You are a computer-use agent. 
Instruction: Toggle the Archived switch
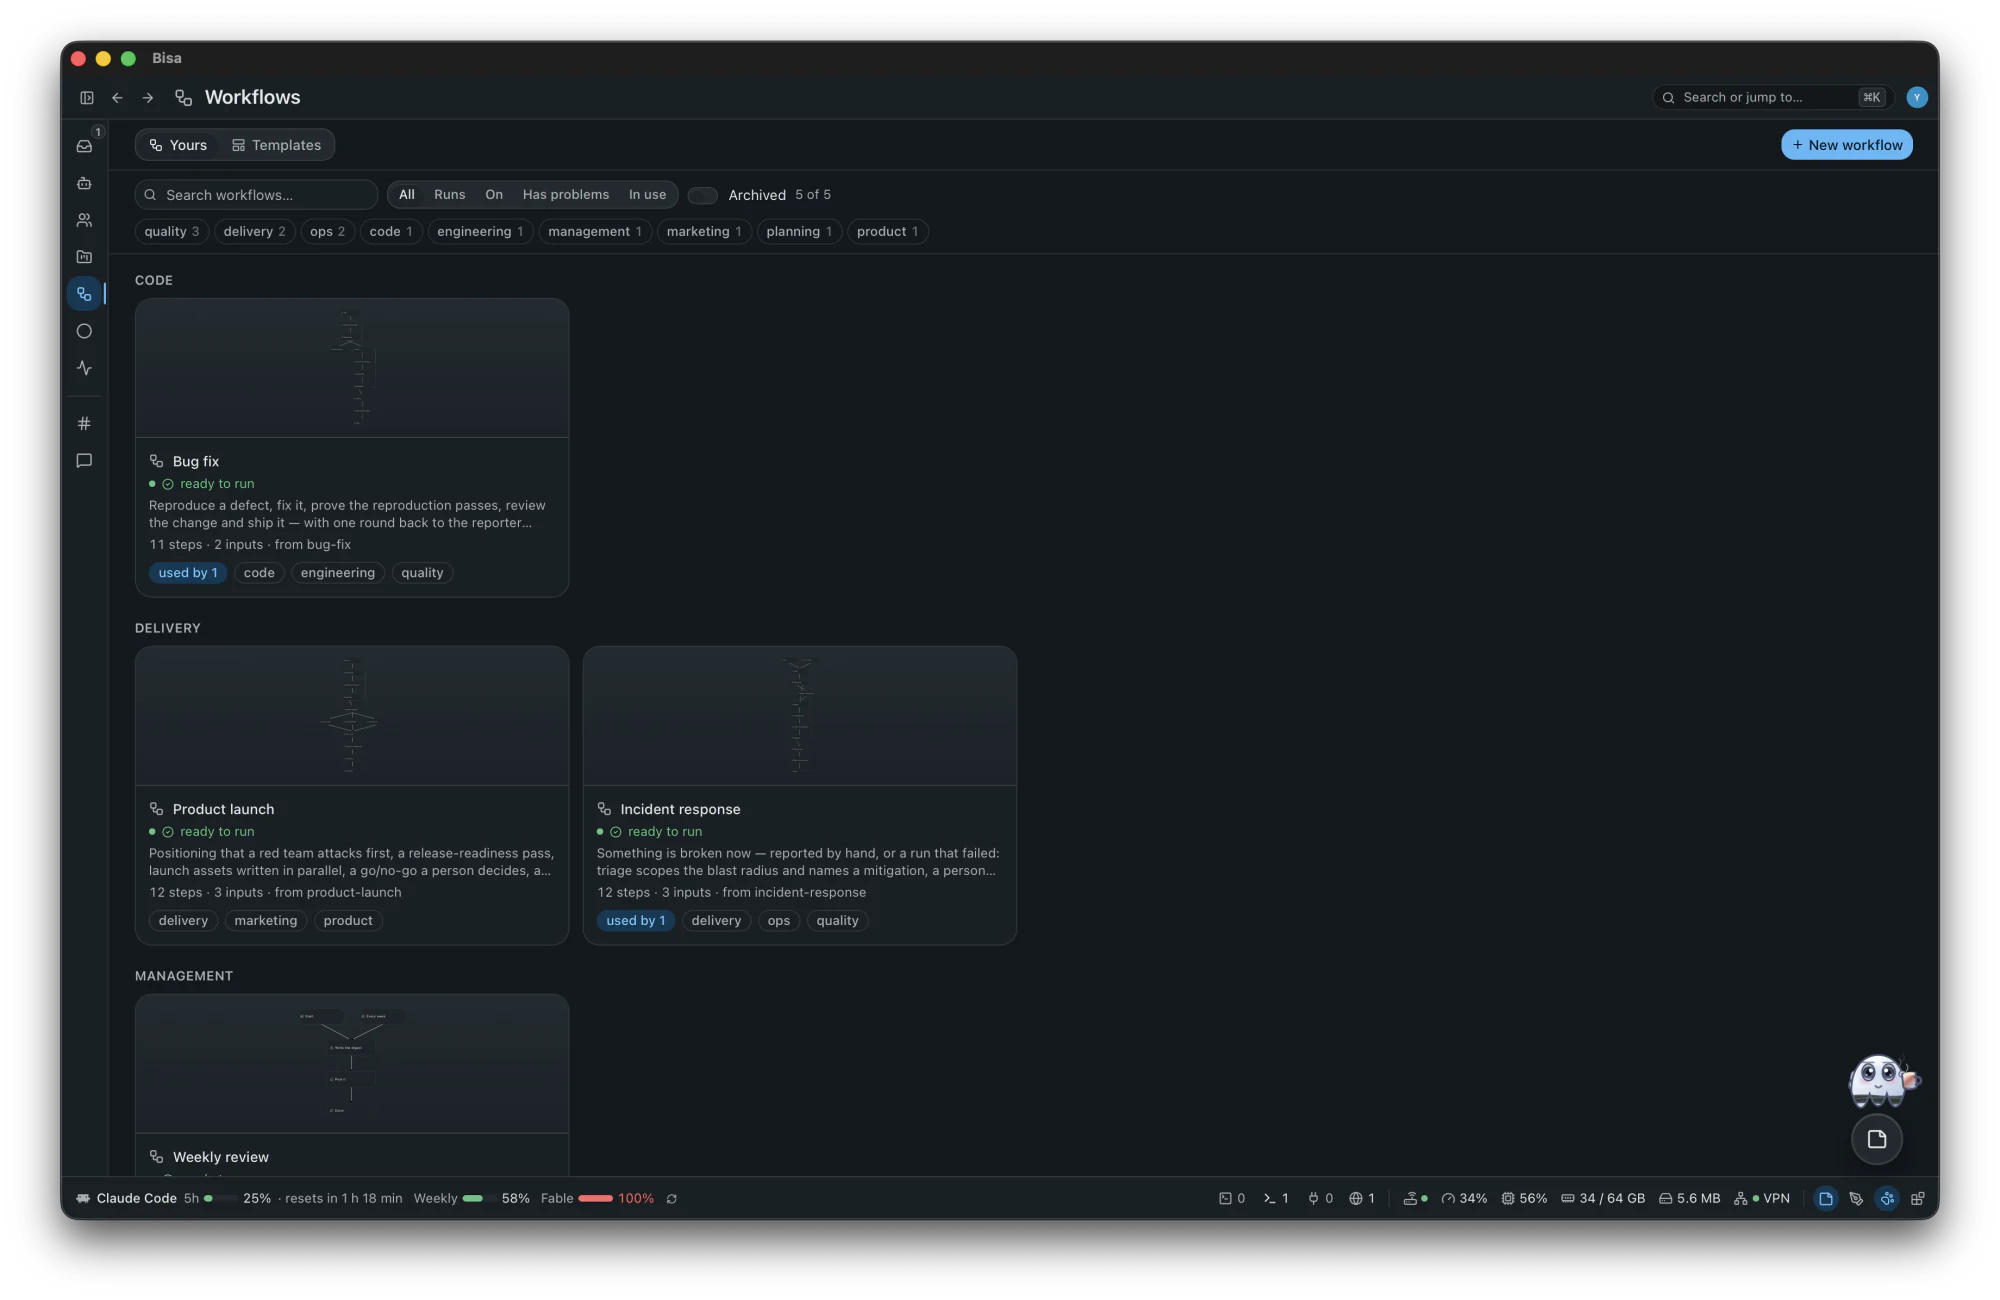(703, 195)
